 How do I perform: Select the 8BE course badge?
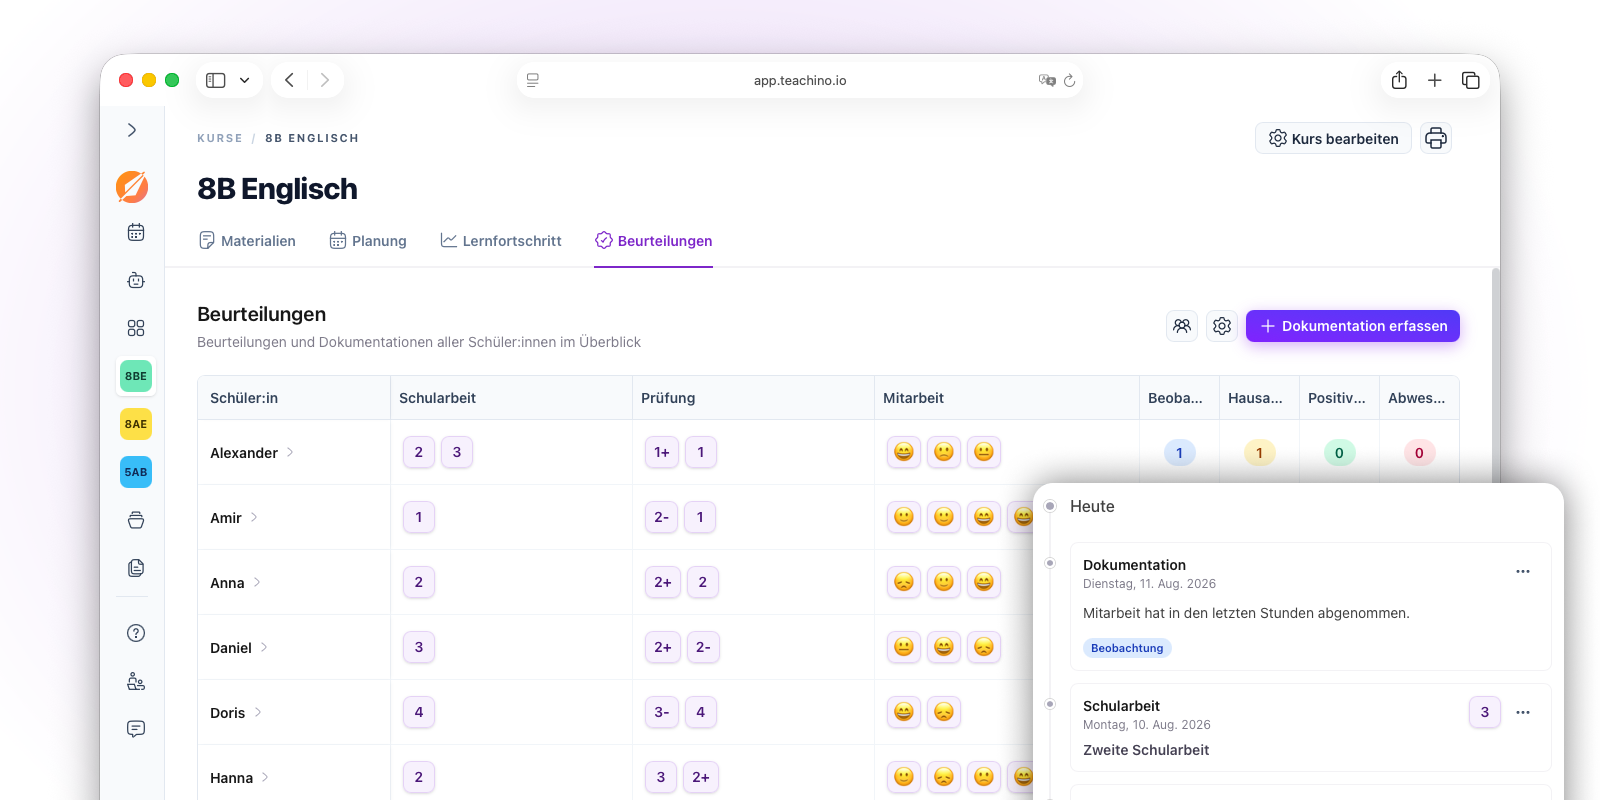pos(136,376)
